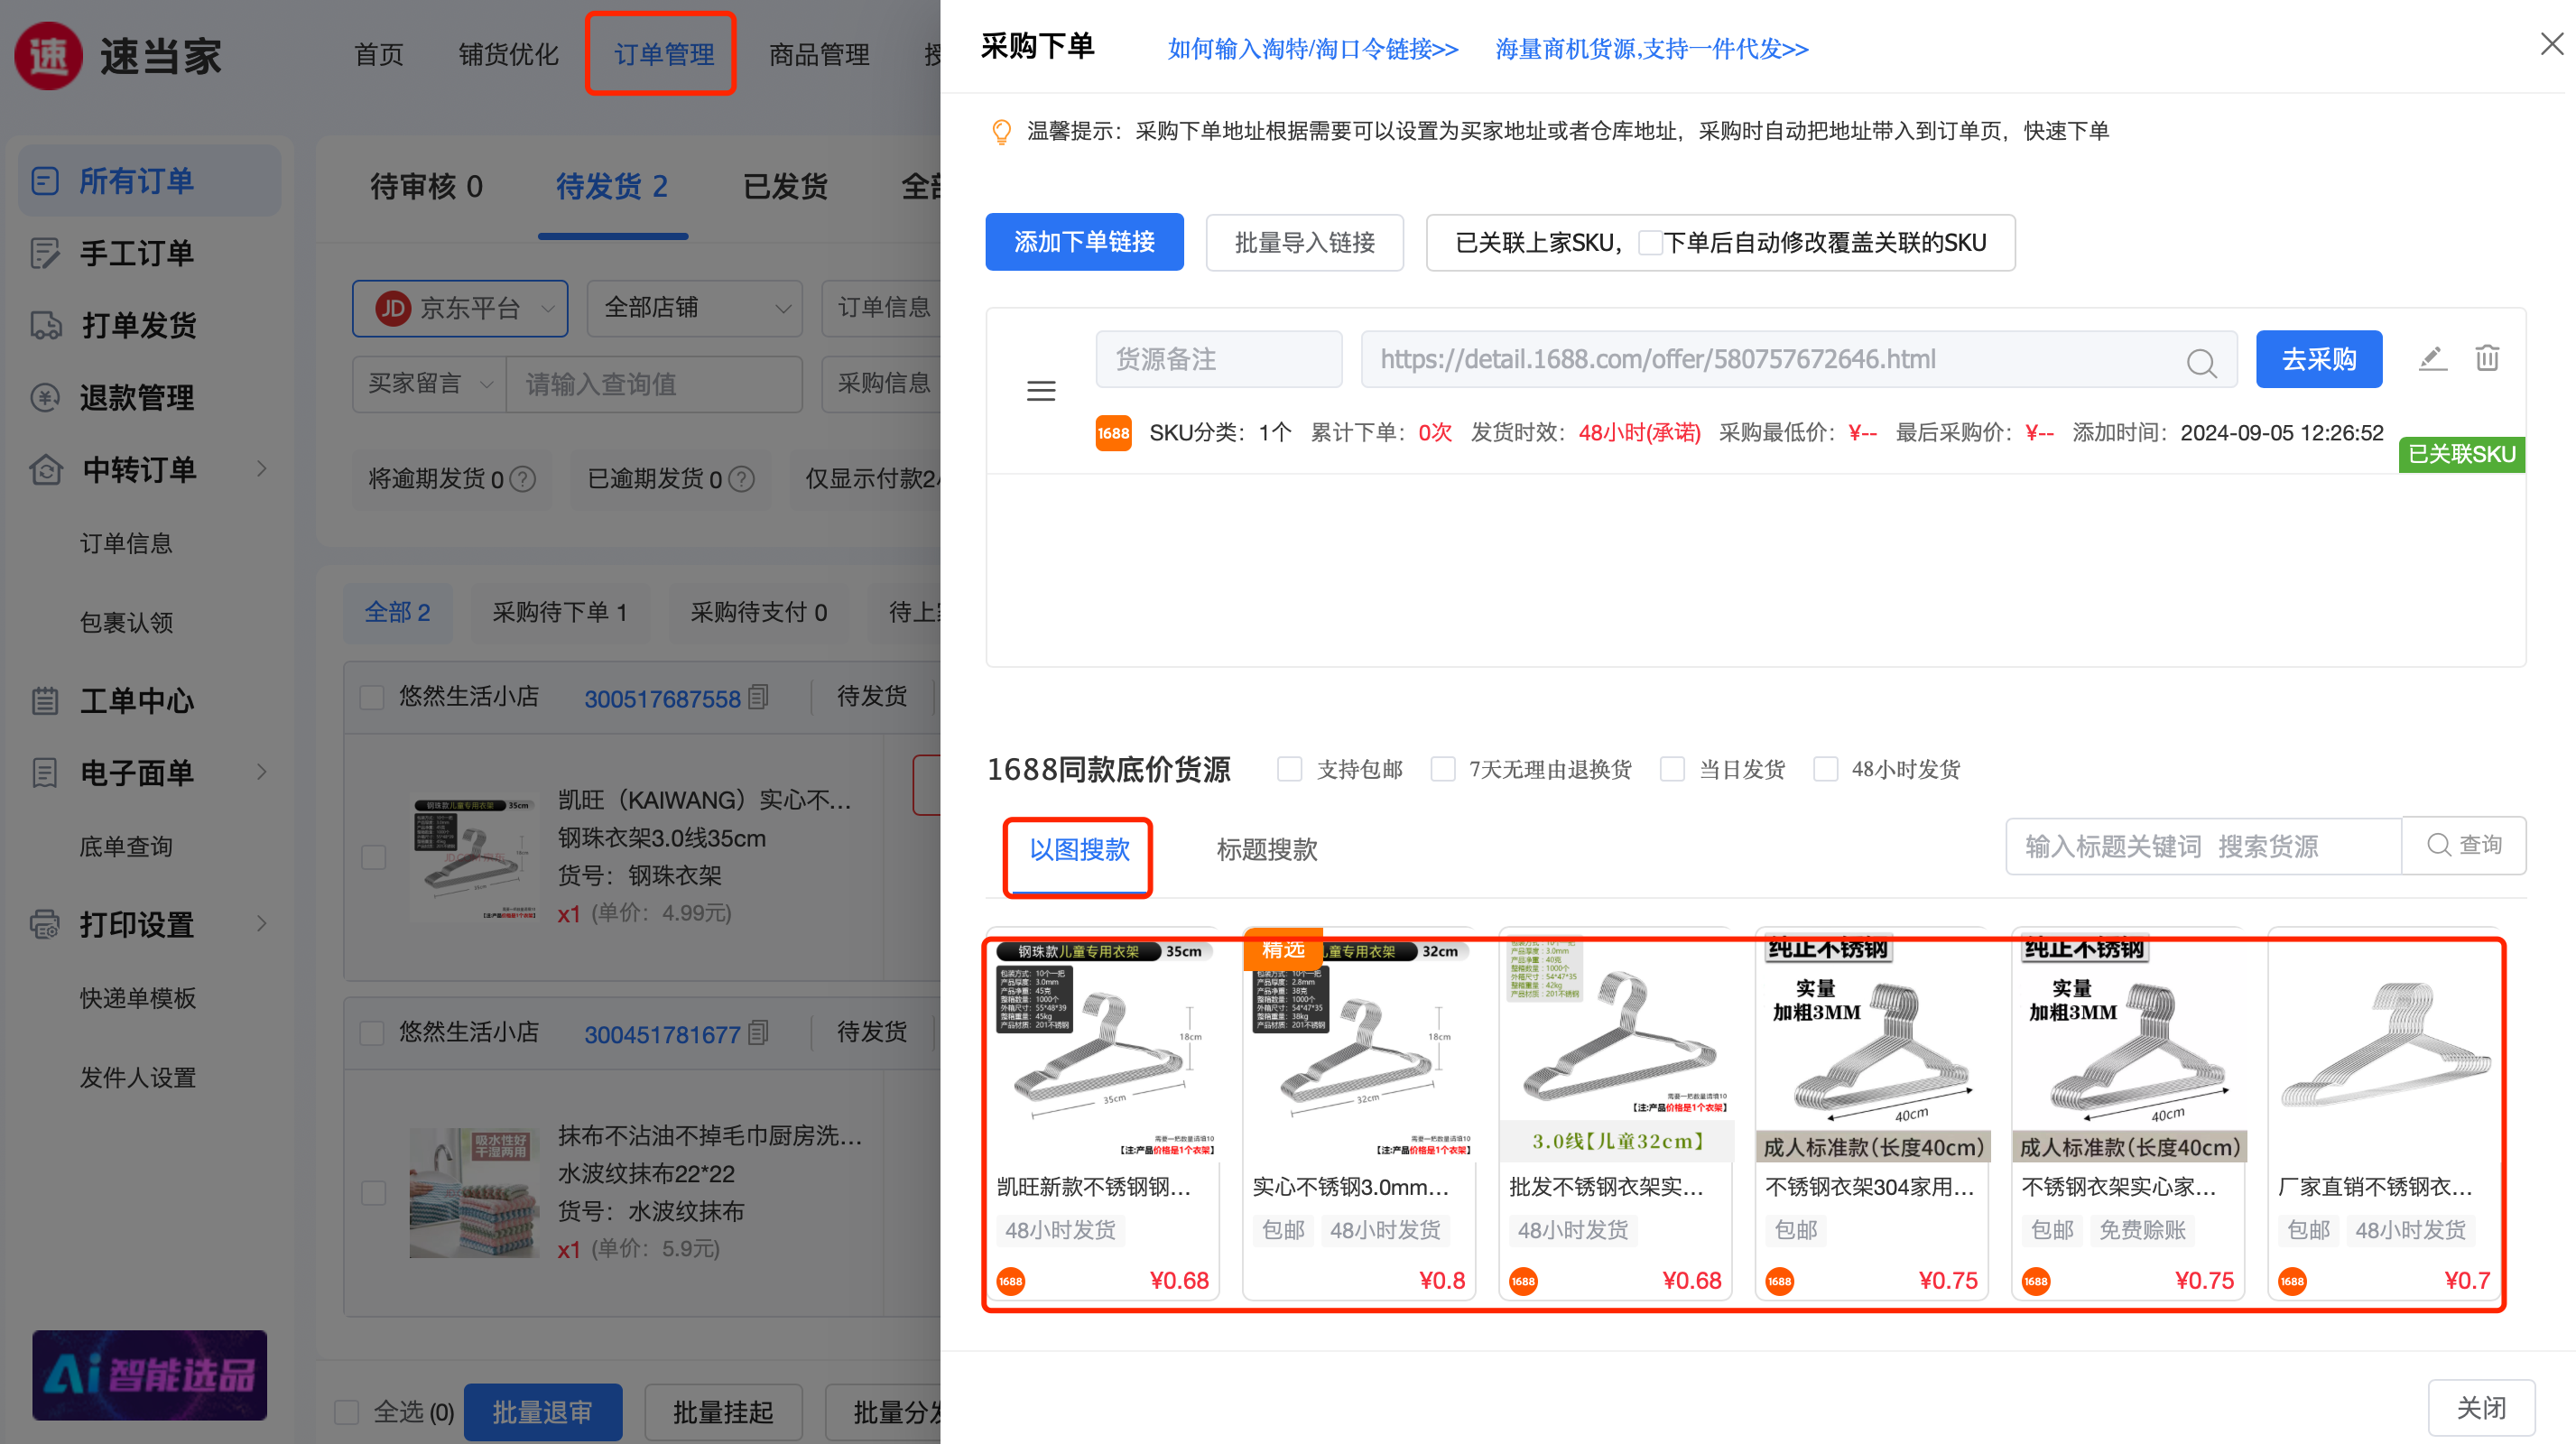
Task: Click the three-line drag handle icon
Action: click(x=1041, y=391)
